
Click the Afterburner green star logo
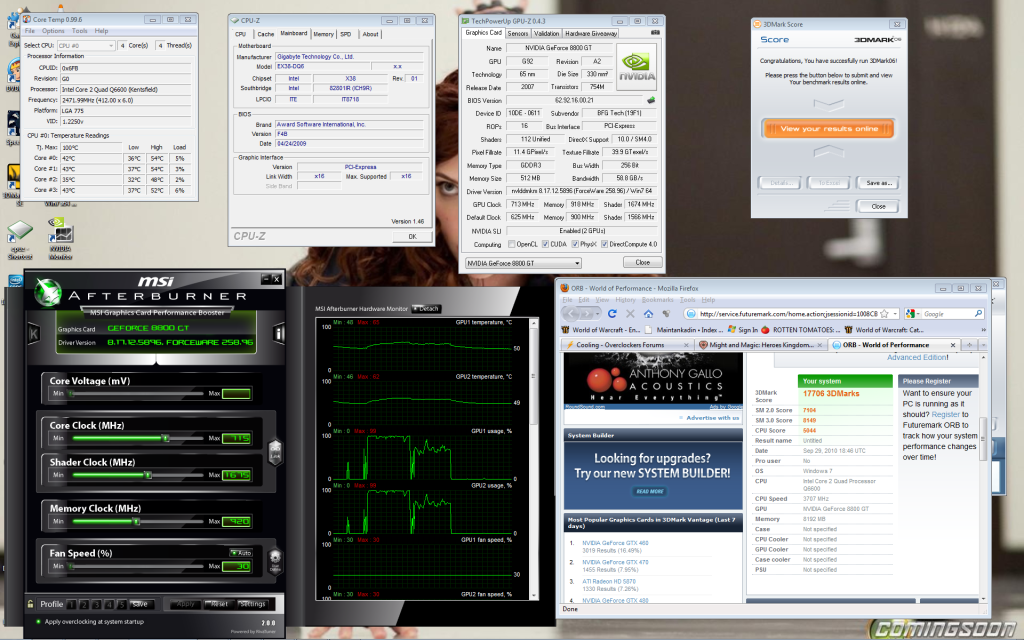click(48, 292)
